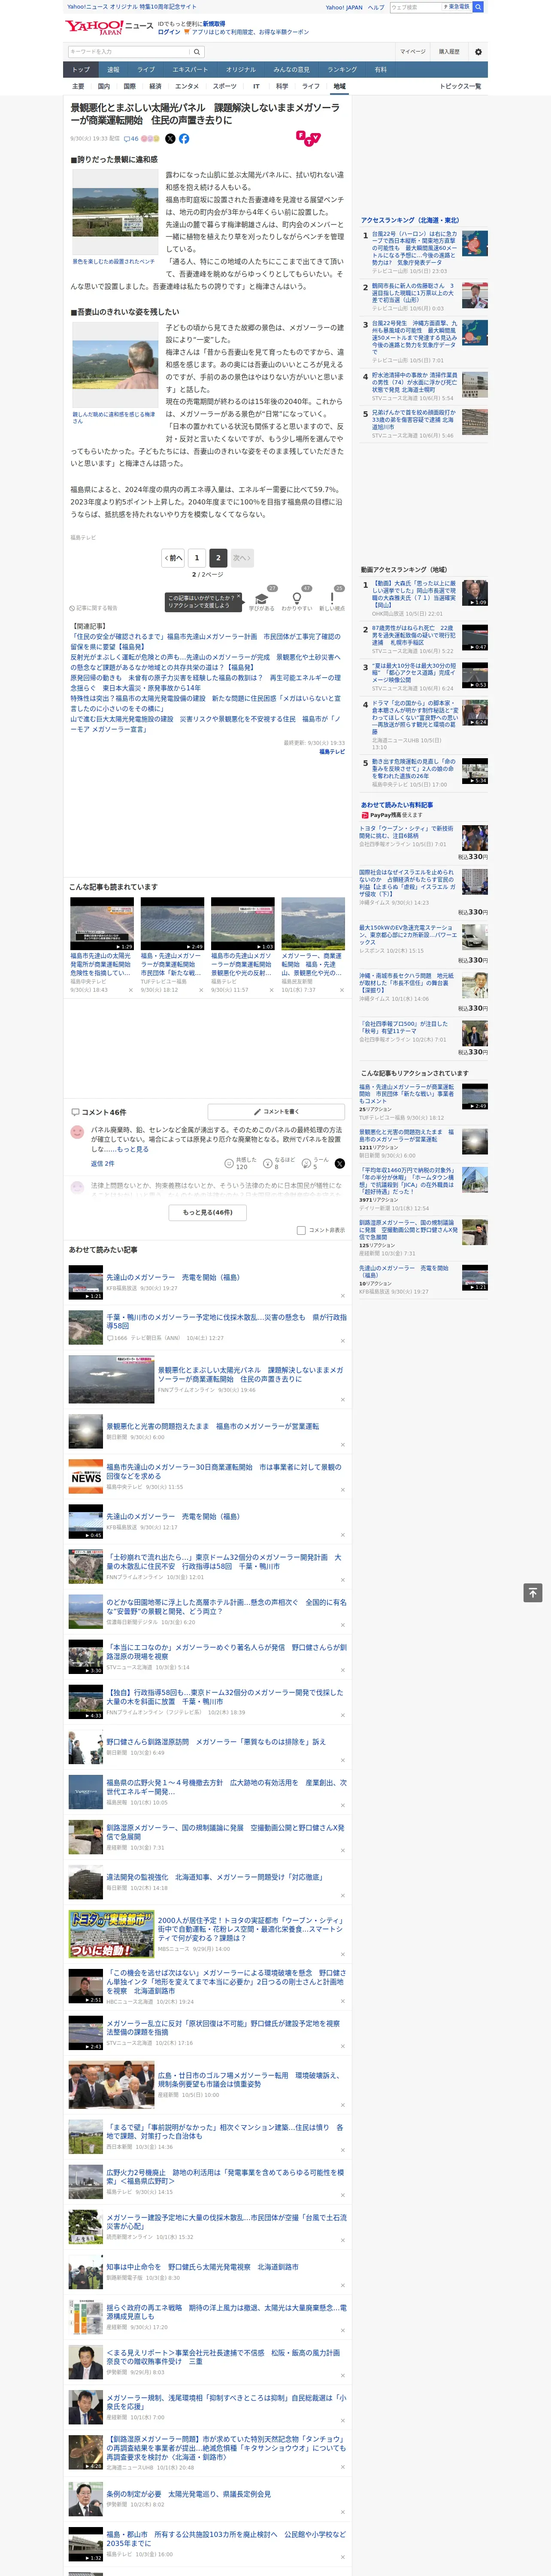Toggle the コメント非表示 checkbox

pos(301,1230)
